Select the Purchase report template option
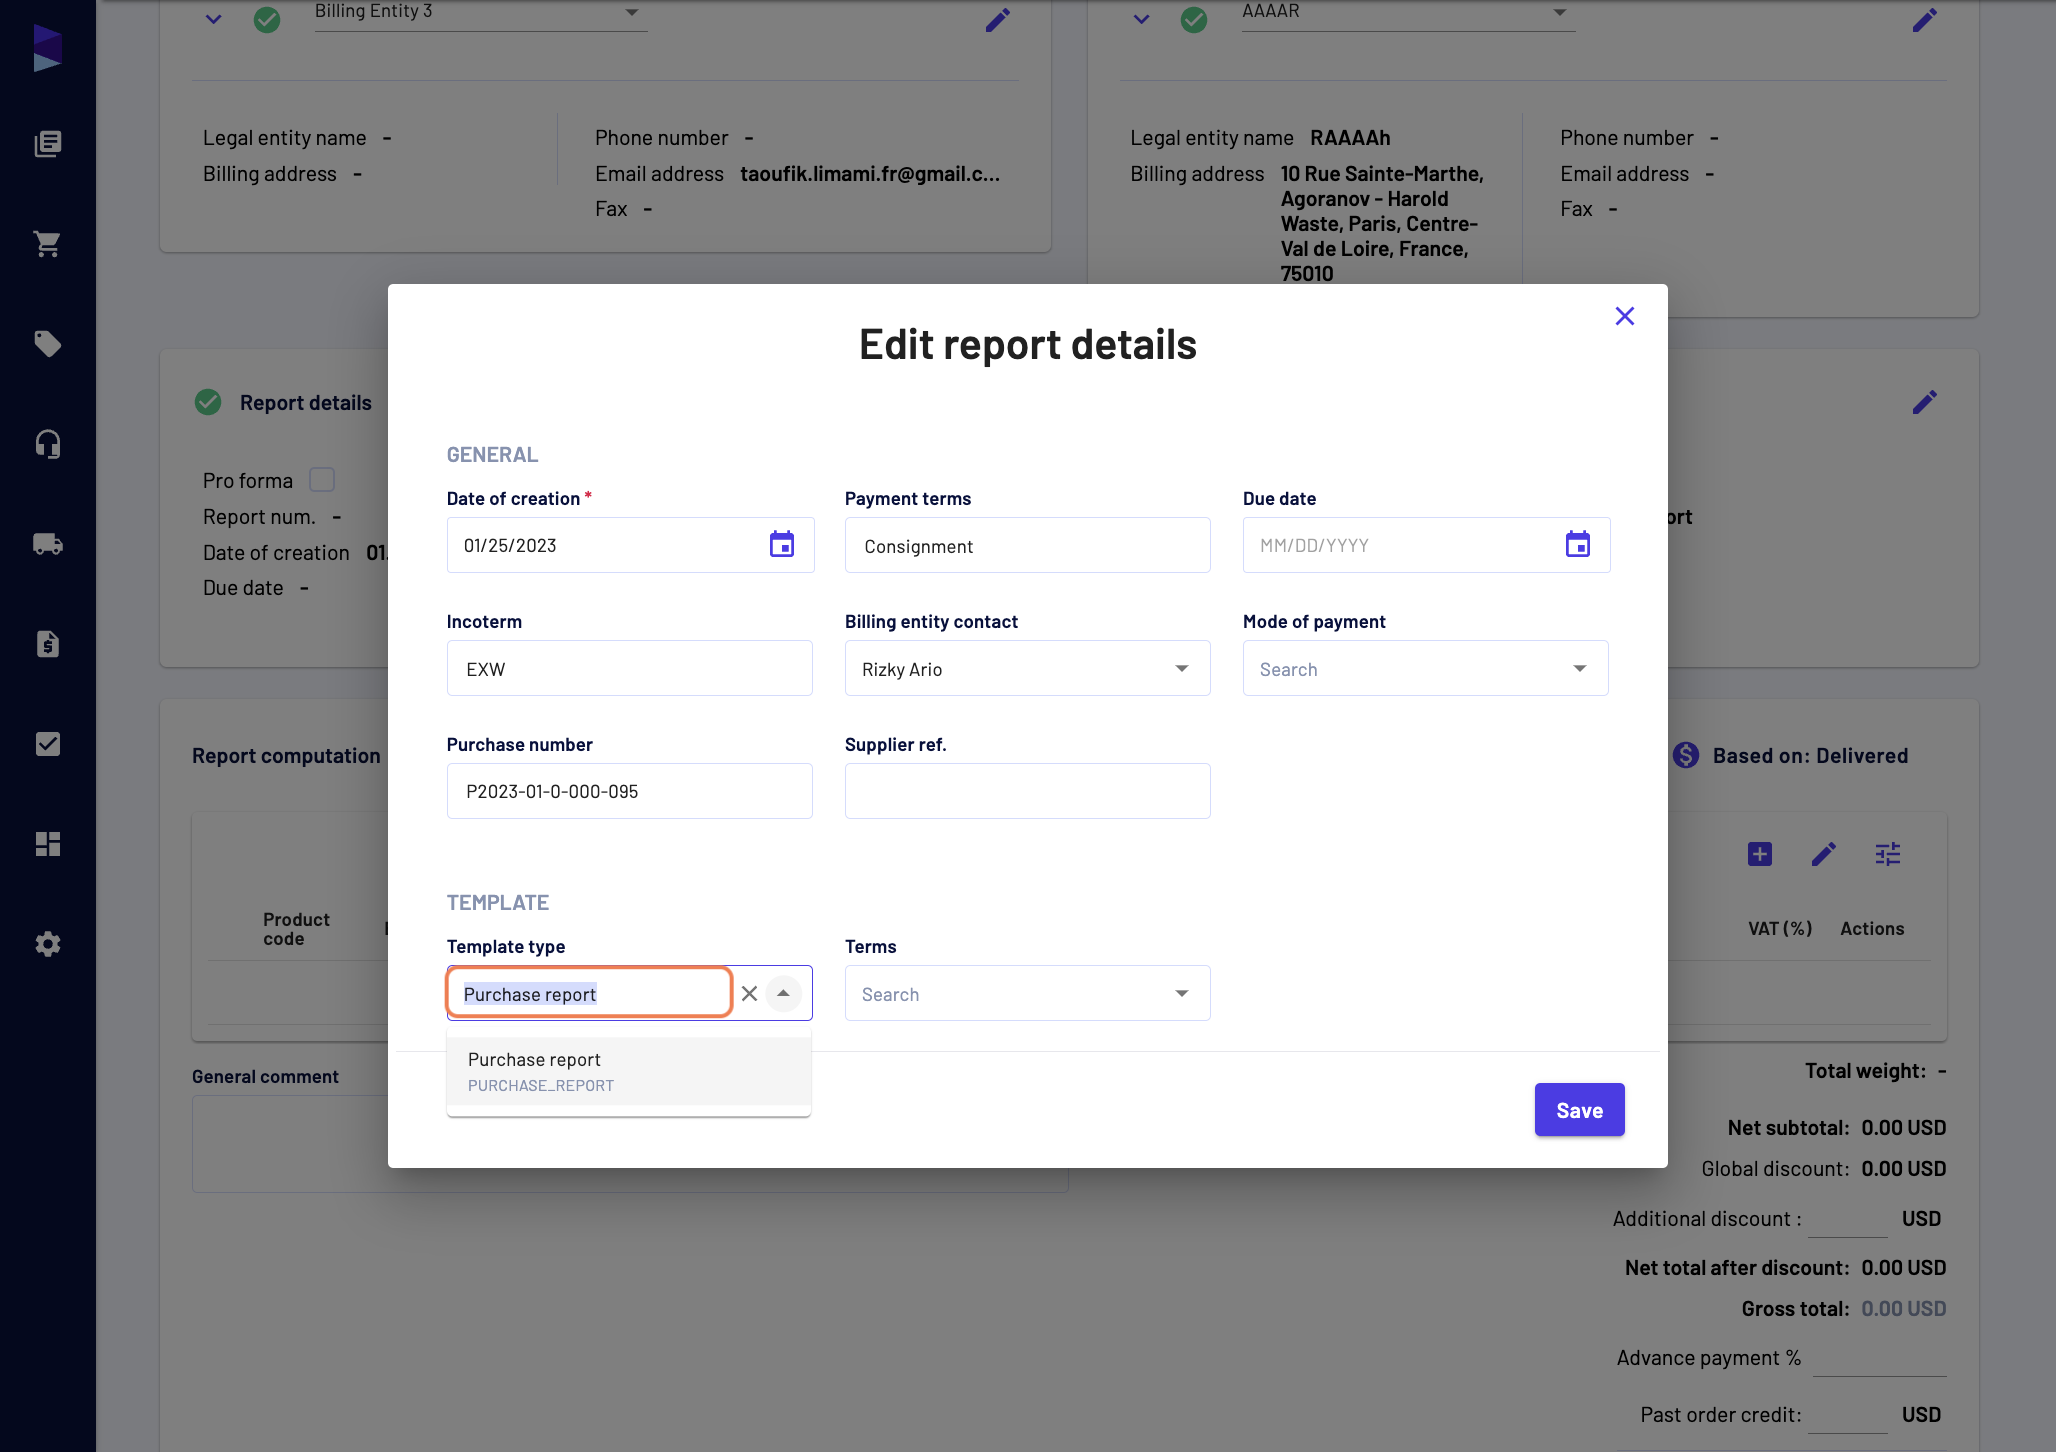The width and height of the screenshot is (2056, 1452). coord(629,1071)
